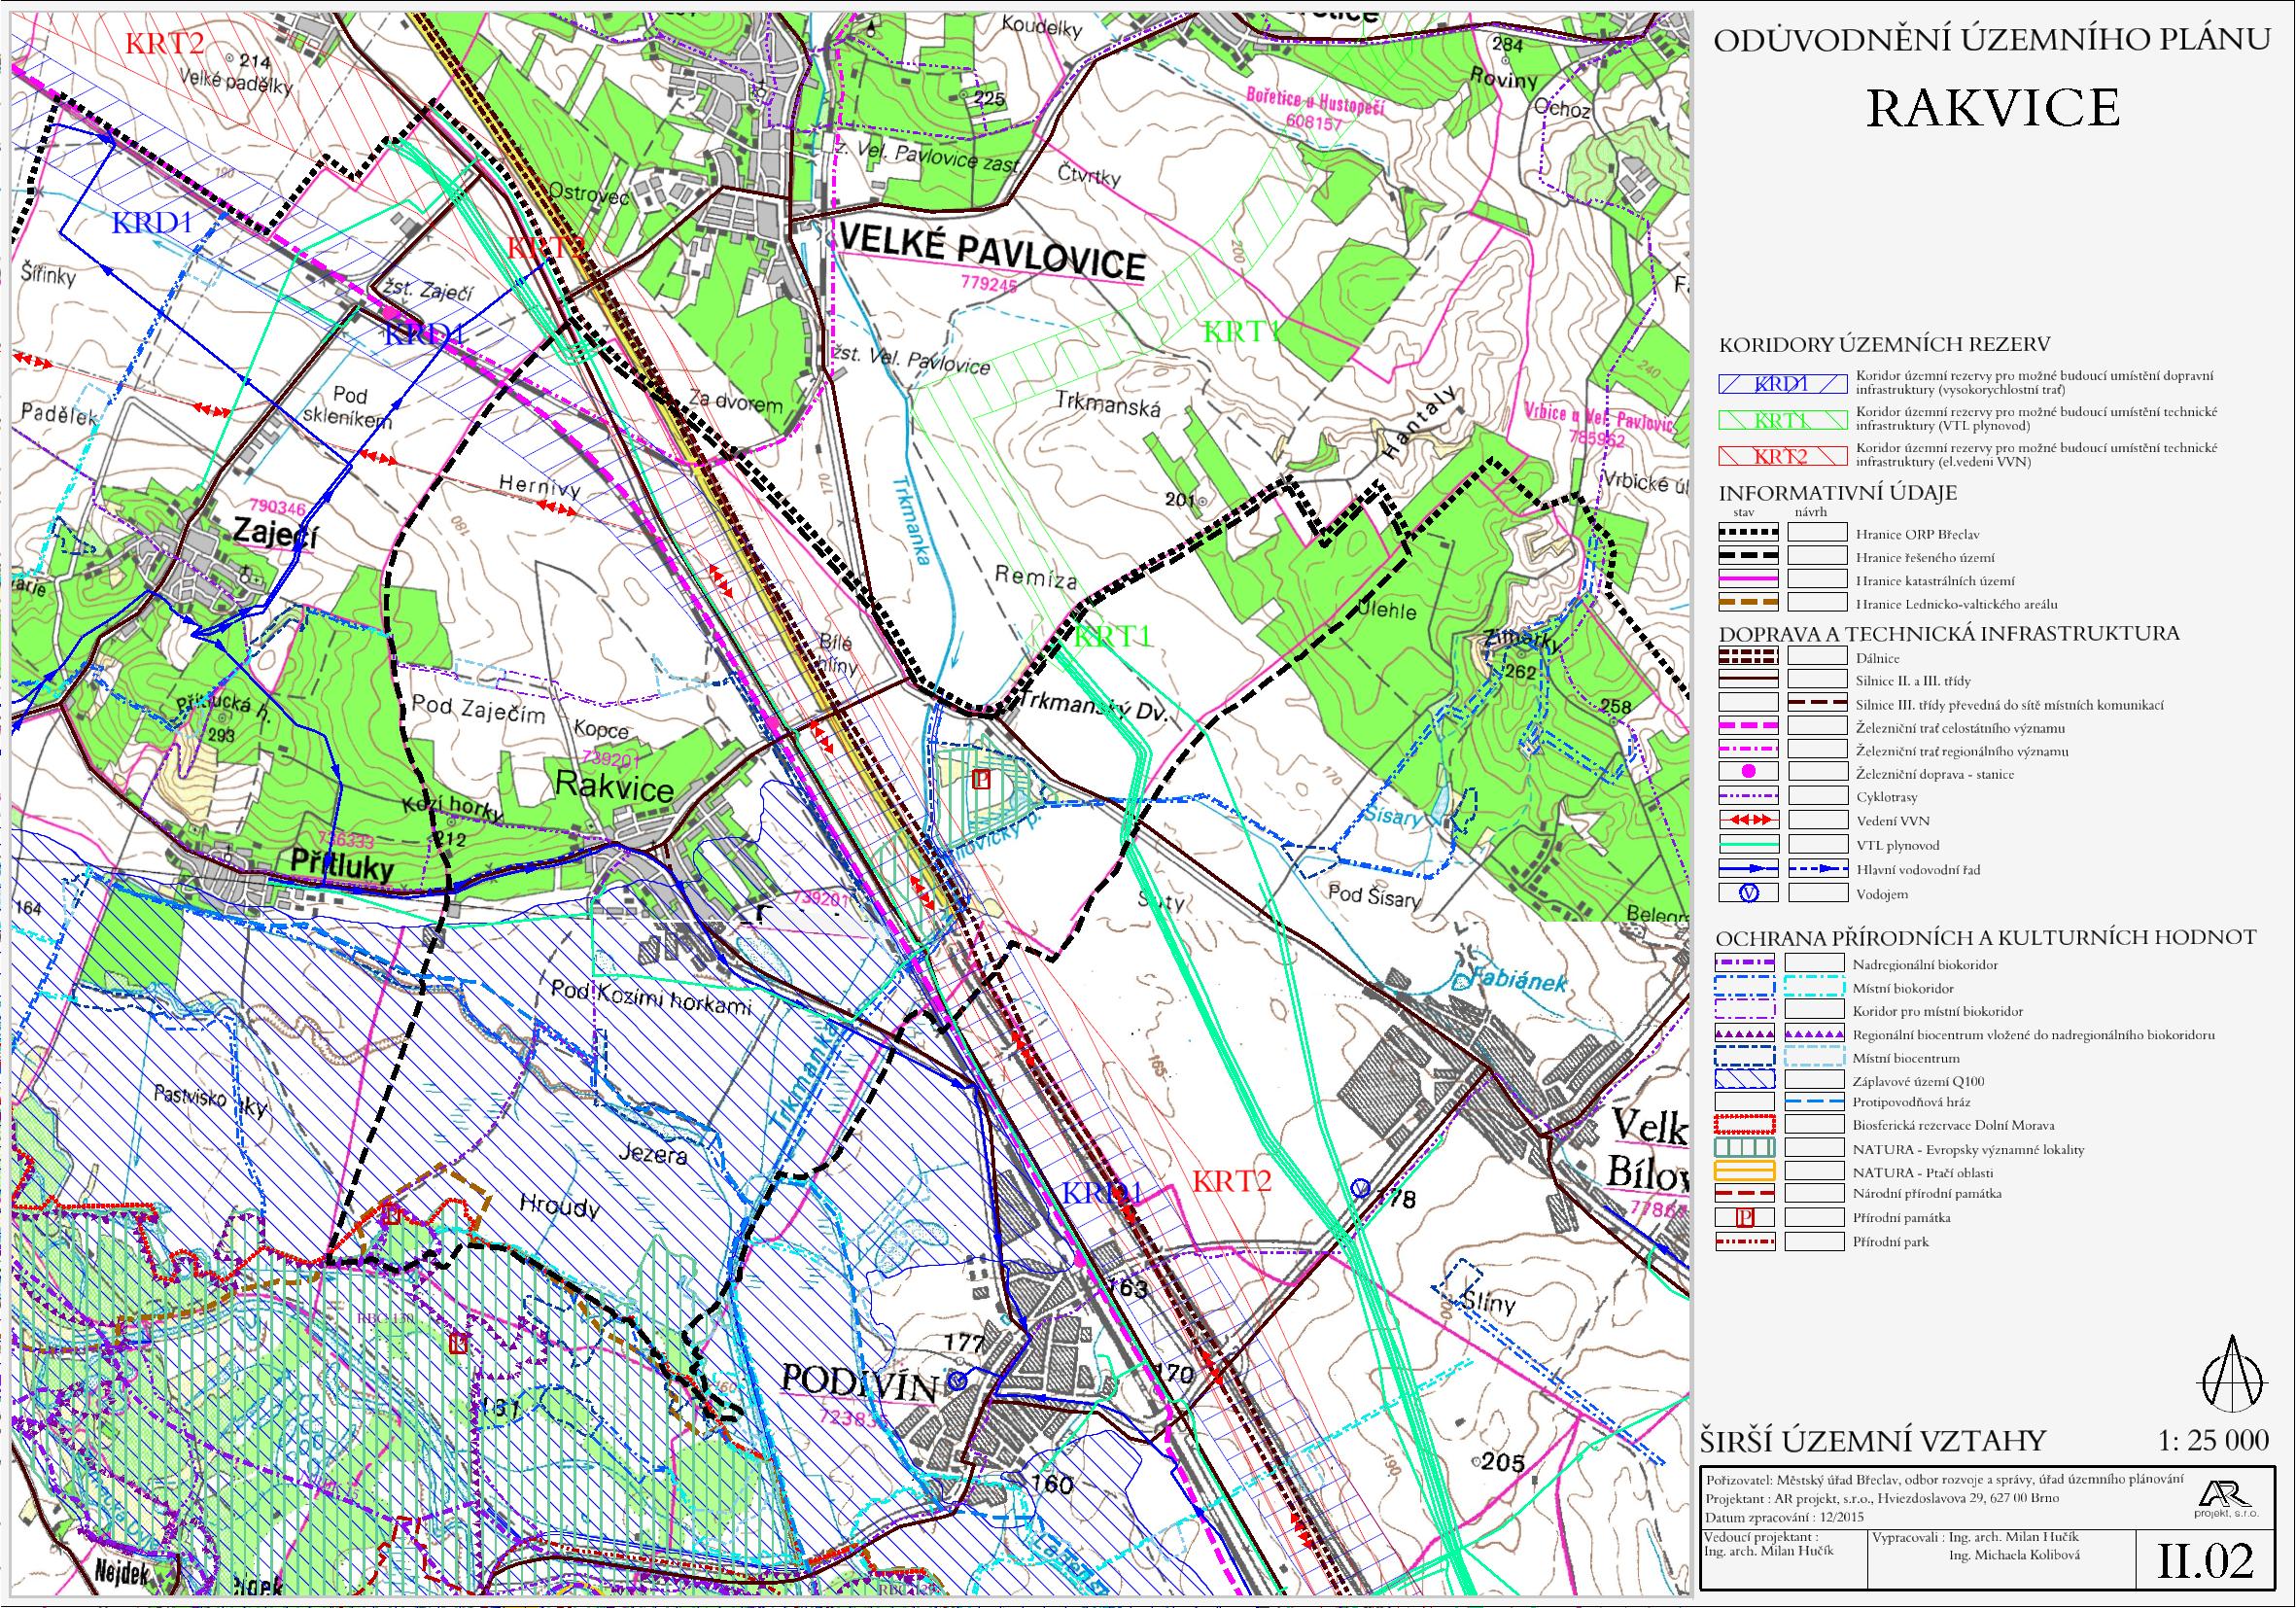
Task: Click the Záplavové území Q100 hatched swatch
Action: (x=1746, y=1080)
